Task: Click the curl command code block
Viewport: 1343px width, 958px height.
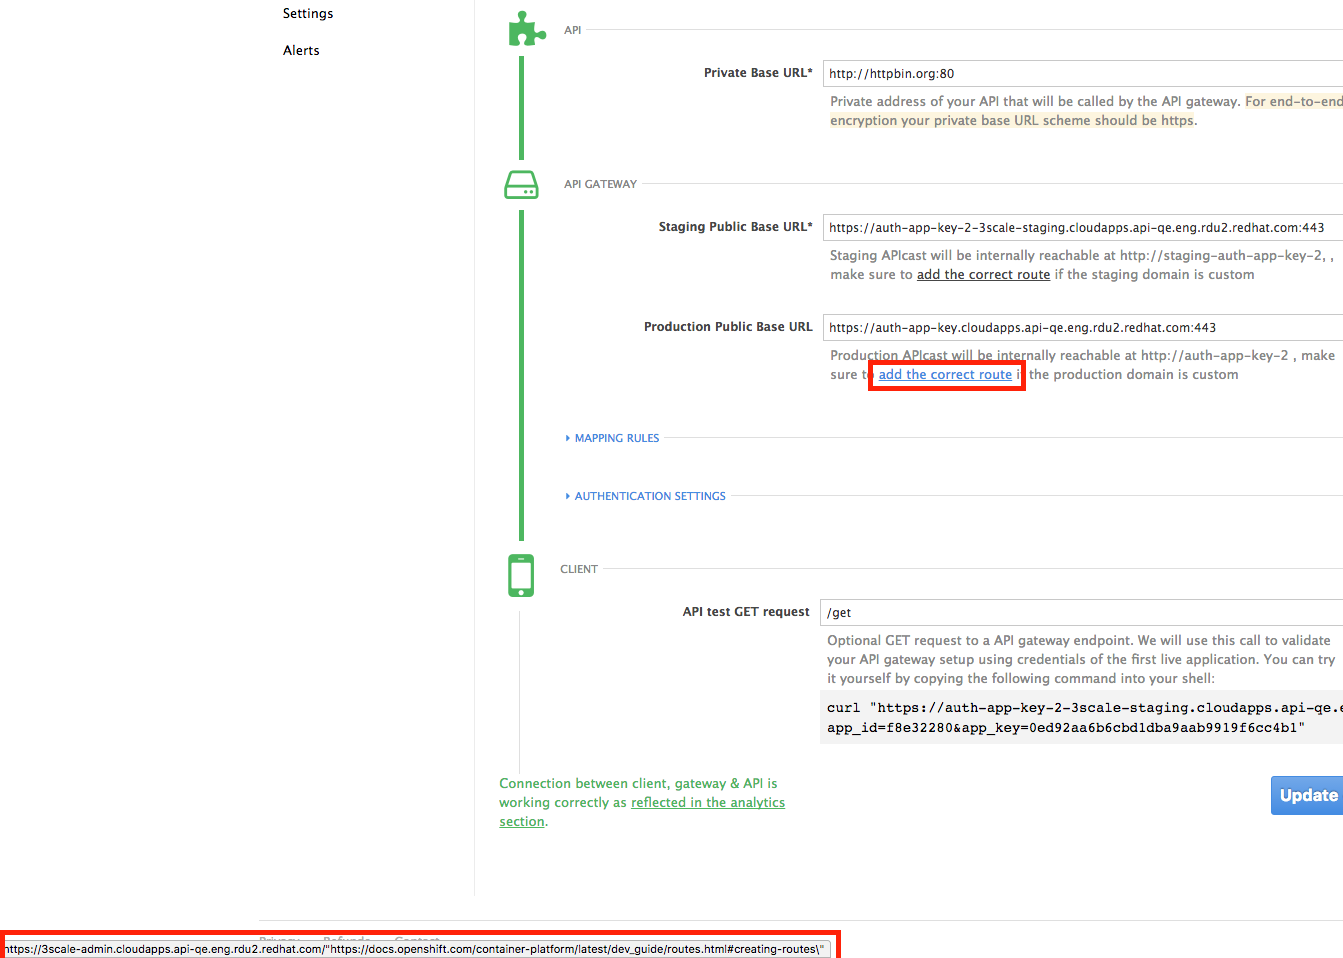Action: click(x=1081, y=717)
